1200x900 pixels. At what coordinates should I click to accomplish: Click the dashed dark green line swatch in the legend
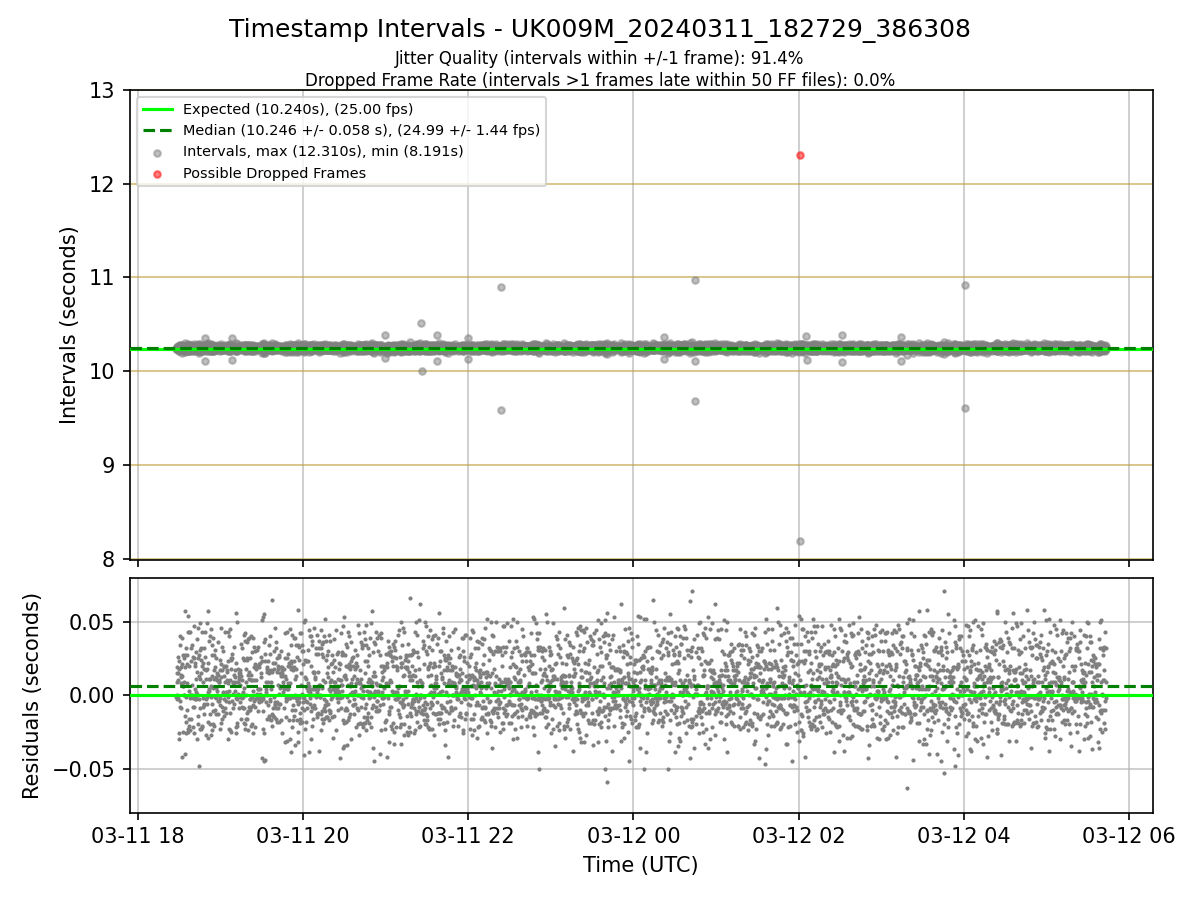(x=158, y=130)
